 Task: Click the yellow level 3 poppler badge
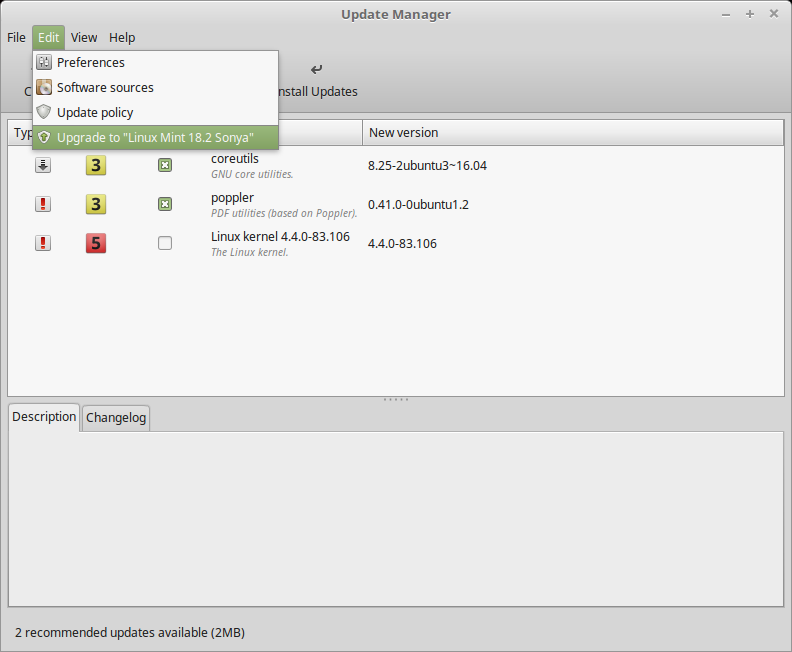pos(96,204)
